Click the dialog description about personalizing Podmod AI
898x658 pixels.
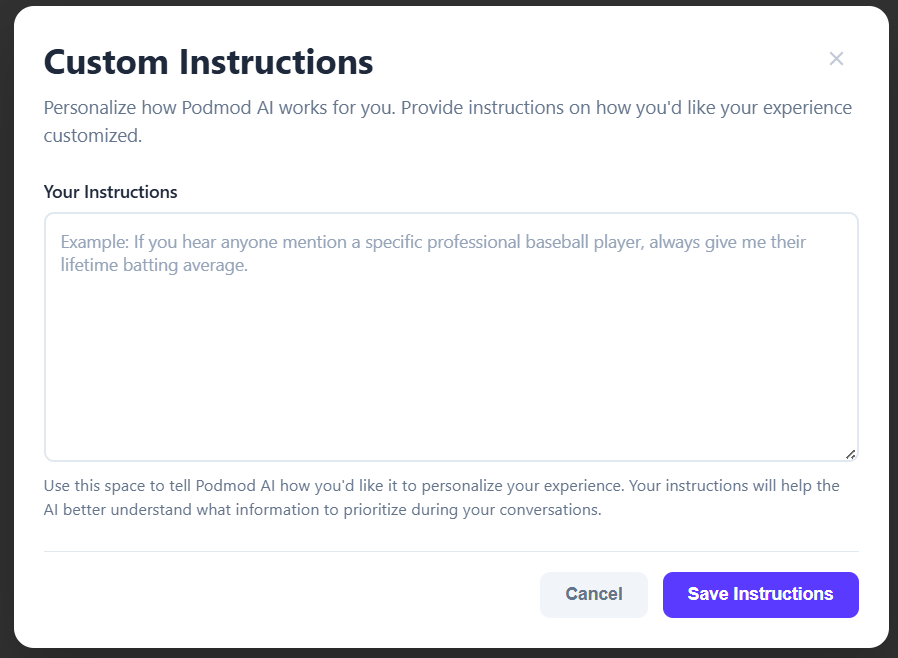pyautogui.click(x=447, y=120)
